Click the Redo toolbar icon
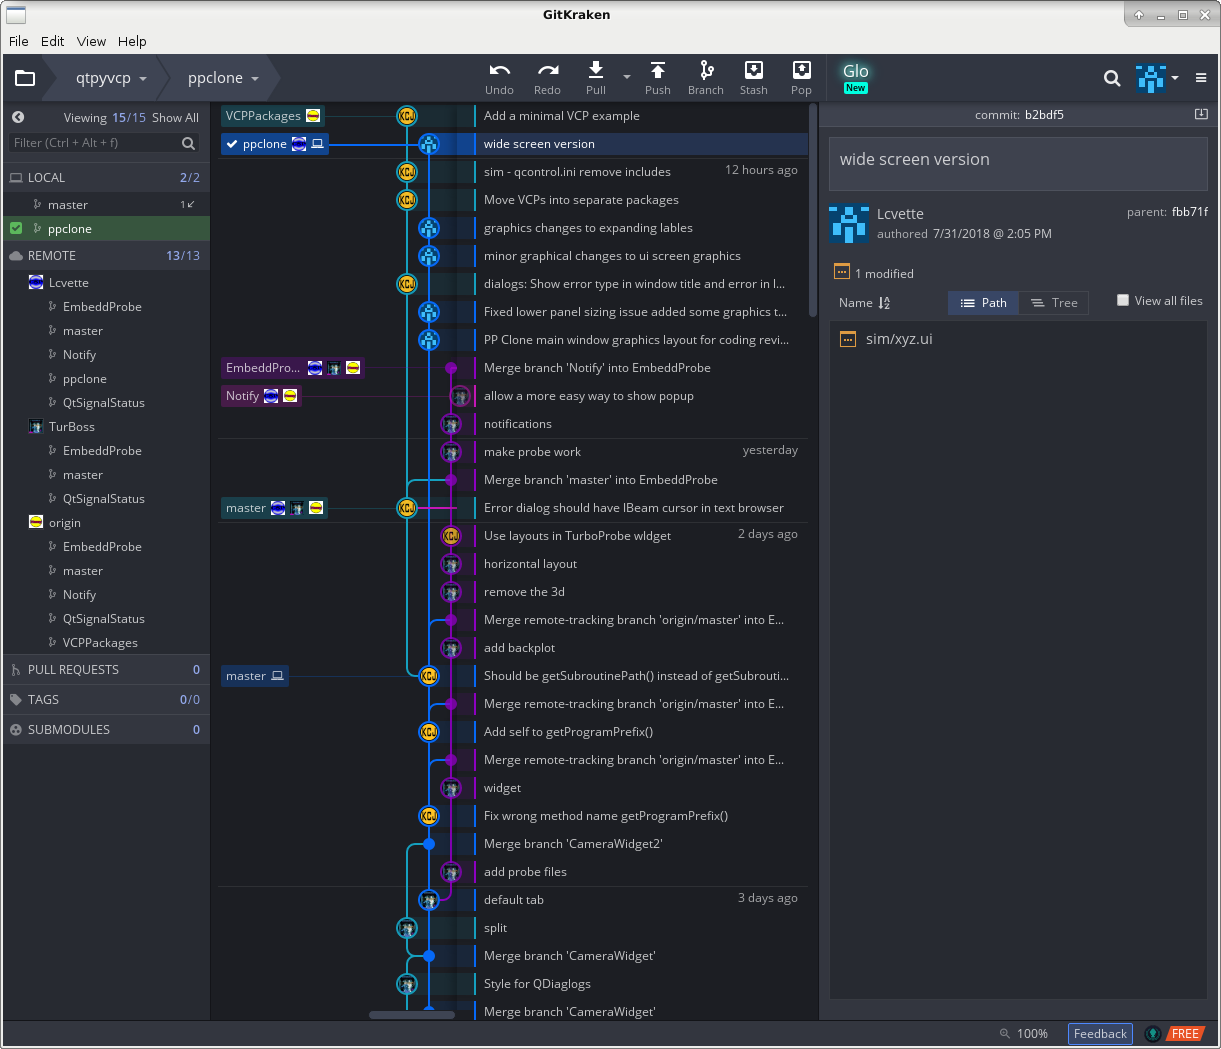The width and height of the screenshot is (1221, 1049). click(x=548, y=70)
